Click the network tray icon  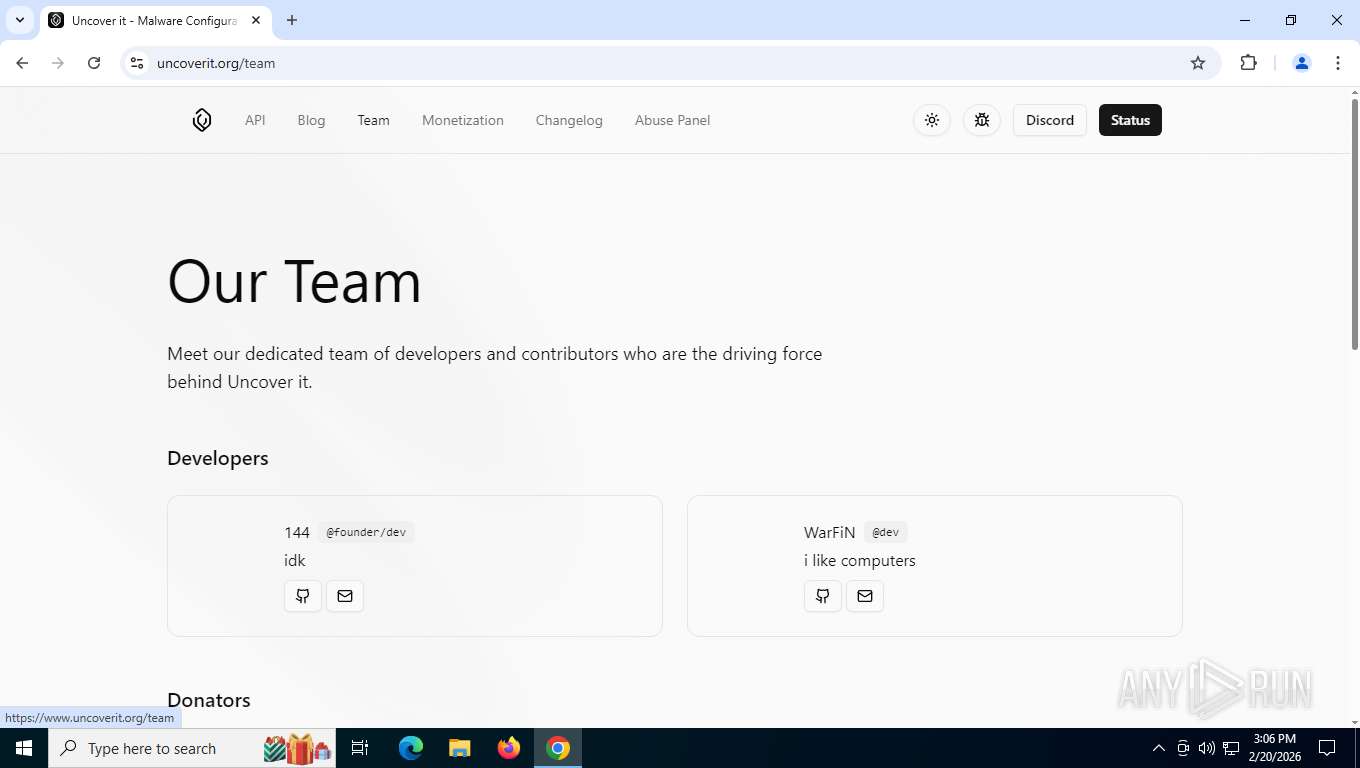click(x=1231, y=748)
